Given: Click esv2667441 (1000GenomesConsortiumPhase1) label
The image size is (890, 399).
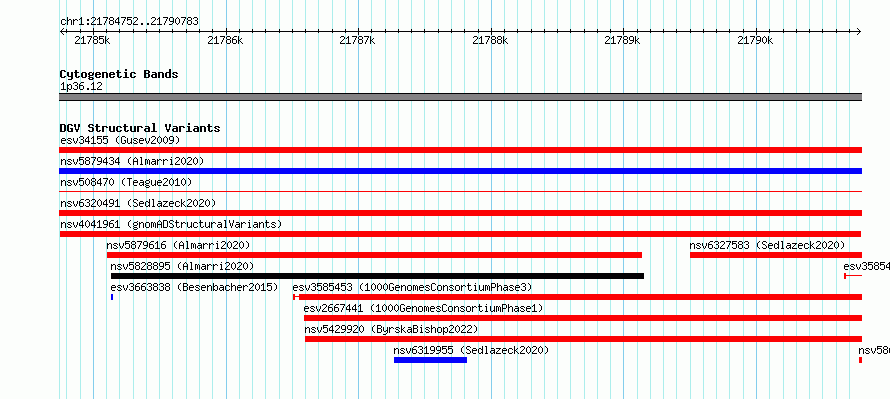Looking at the screenshot, I should pyautogui.click(x=423, y=308).
